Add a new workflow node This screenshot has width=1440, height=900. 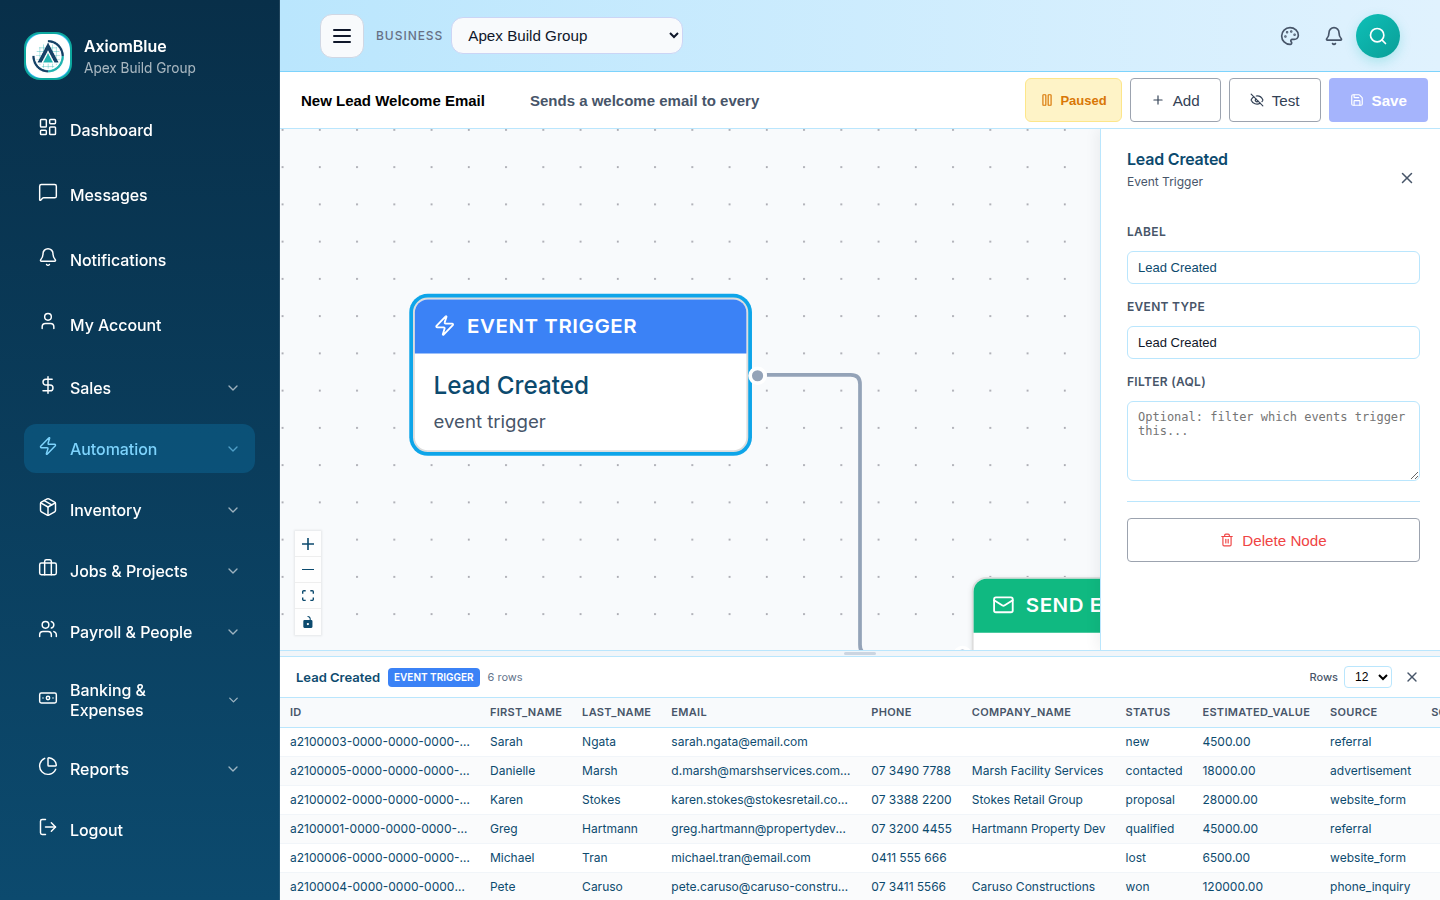tap(1175, 100)
